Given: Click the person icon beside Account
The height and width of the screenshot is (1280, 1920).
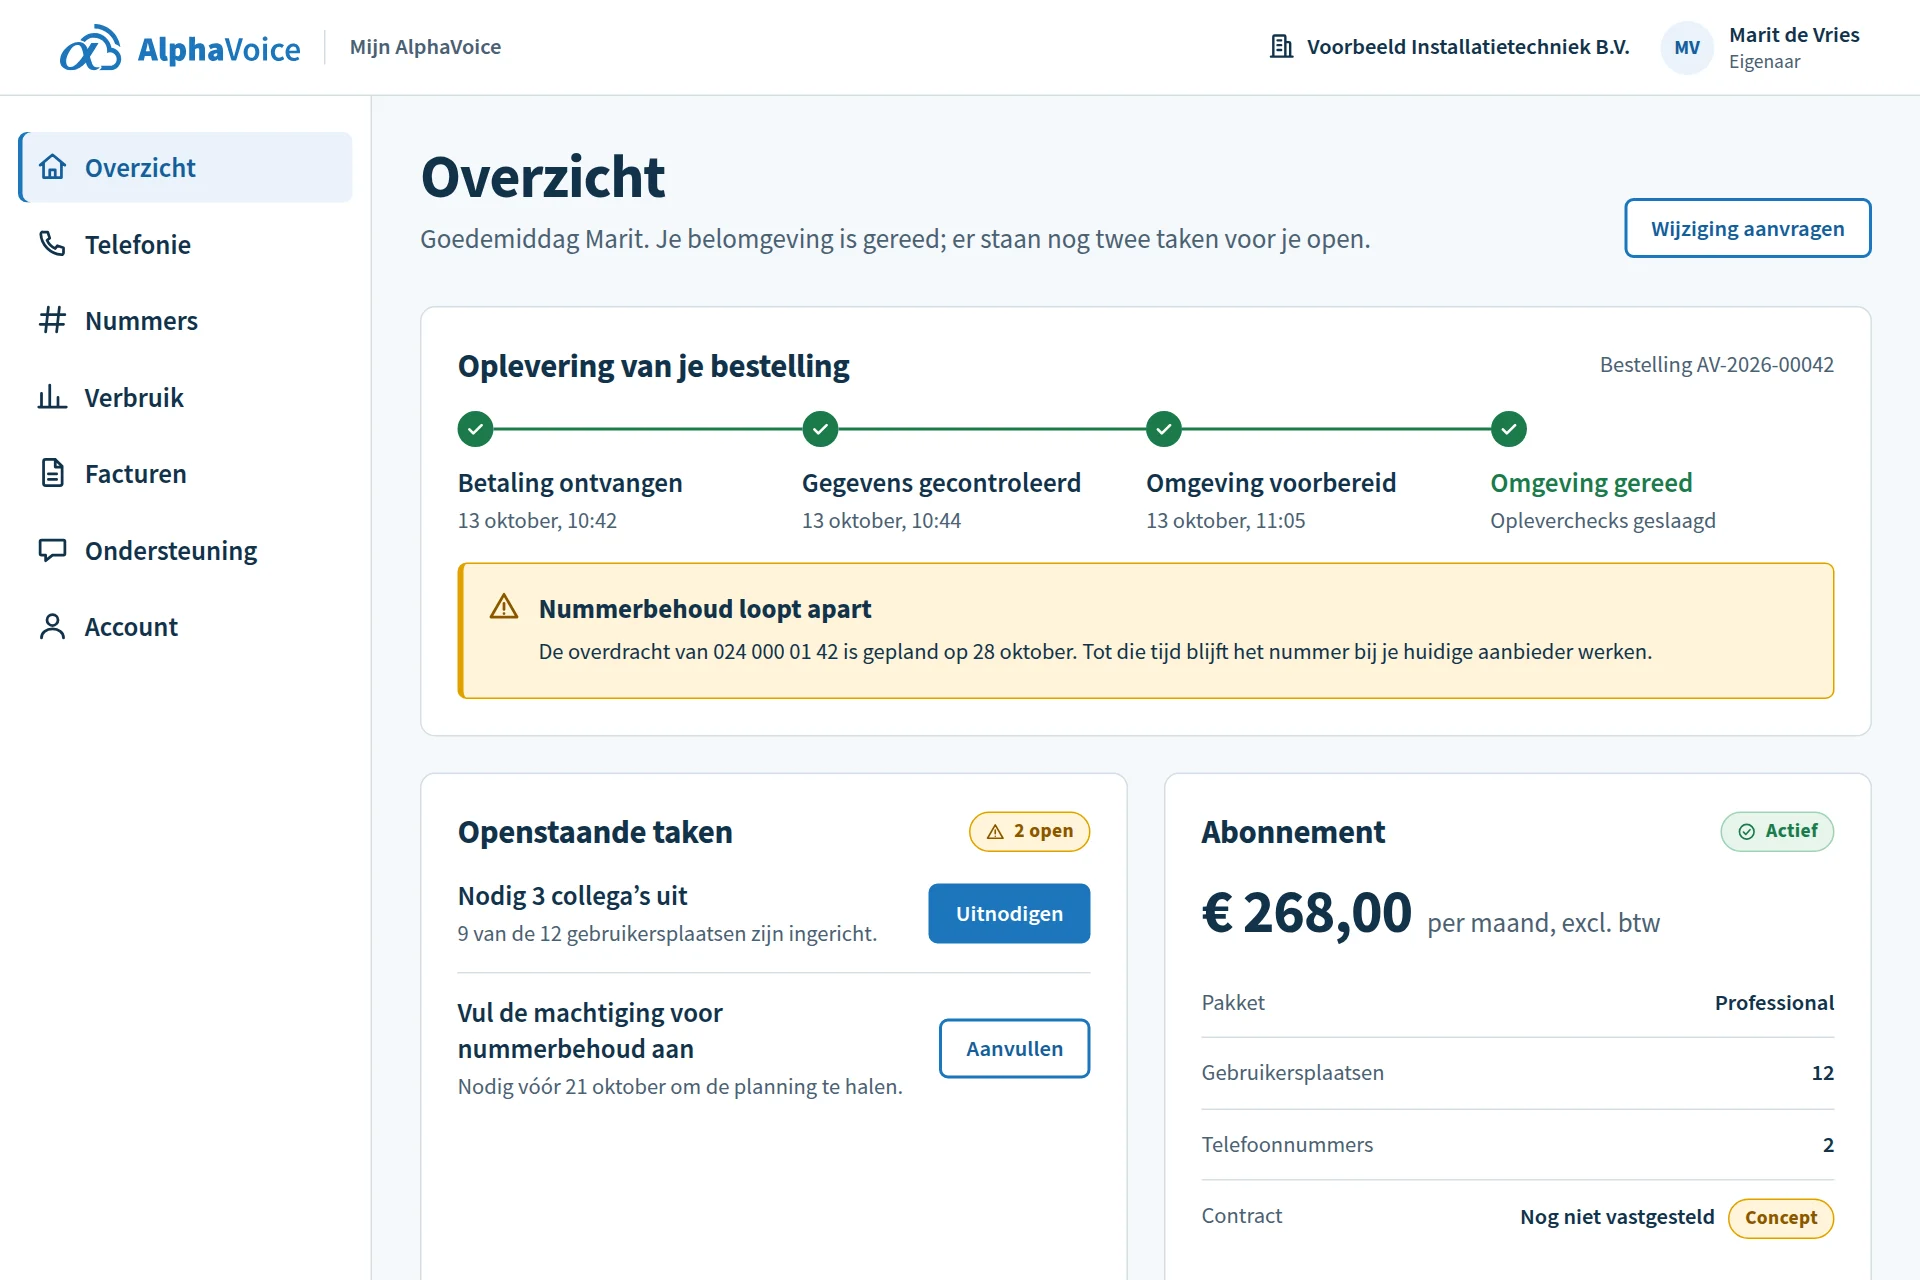Looking at the screenshot, I should tap(52, 626).
